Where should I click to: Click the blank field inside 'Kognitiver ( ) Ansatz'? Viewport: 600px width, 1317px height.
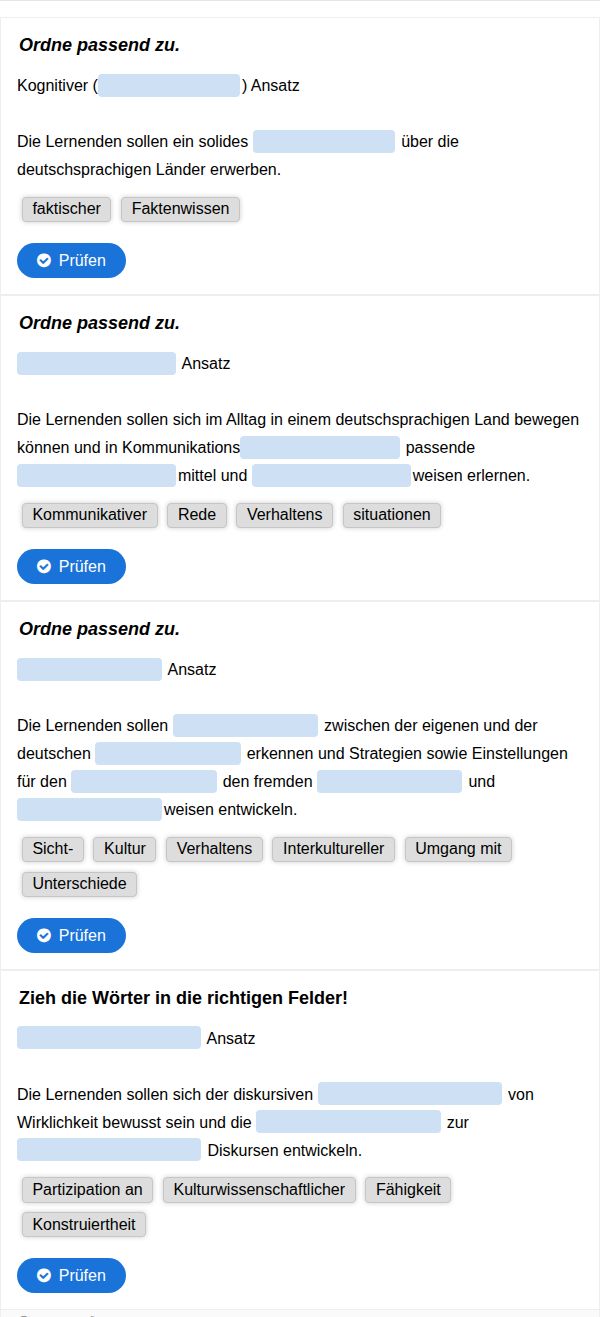(170, 86)
